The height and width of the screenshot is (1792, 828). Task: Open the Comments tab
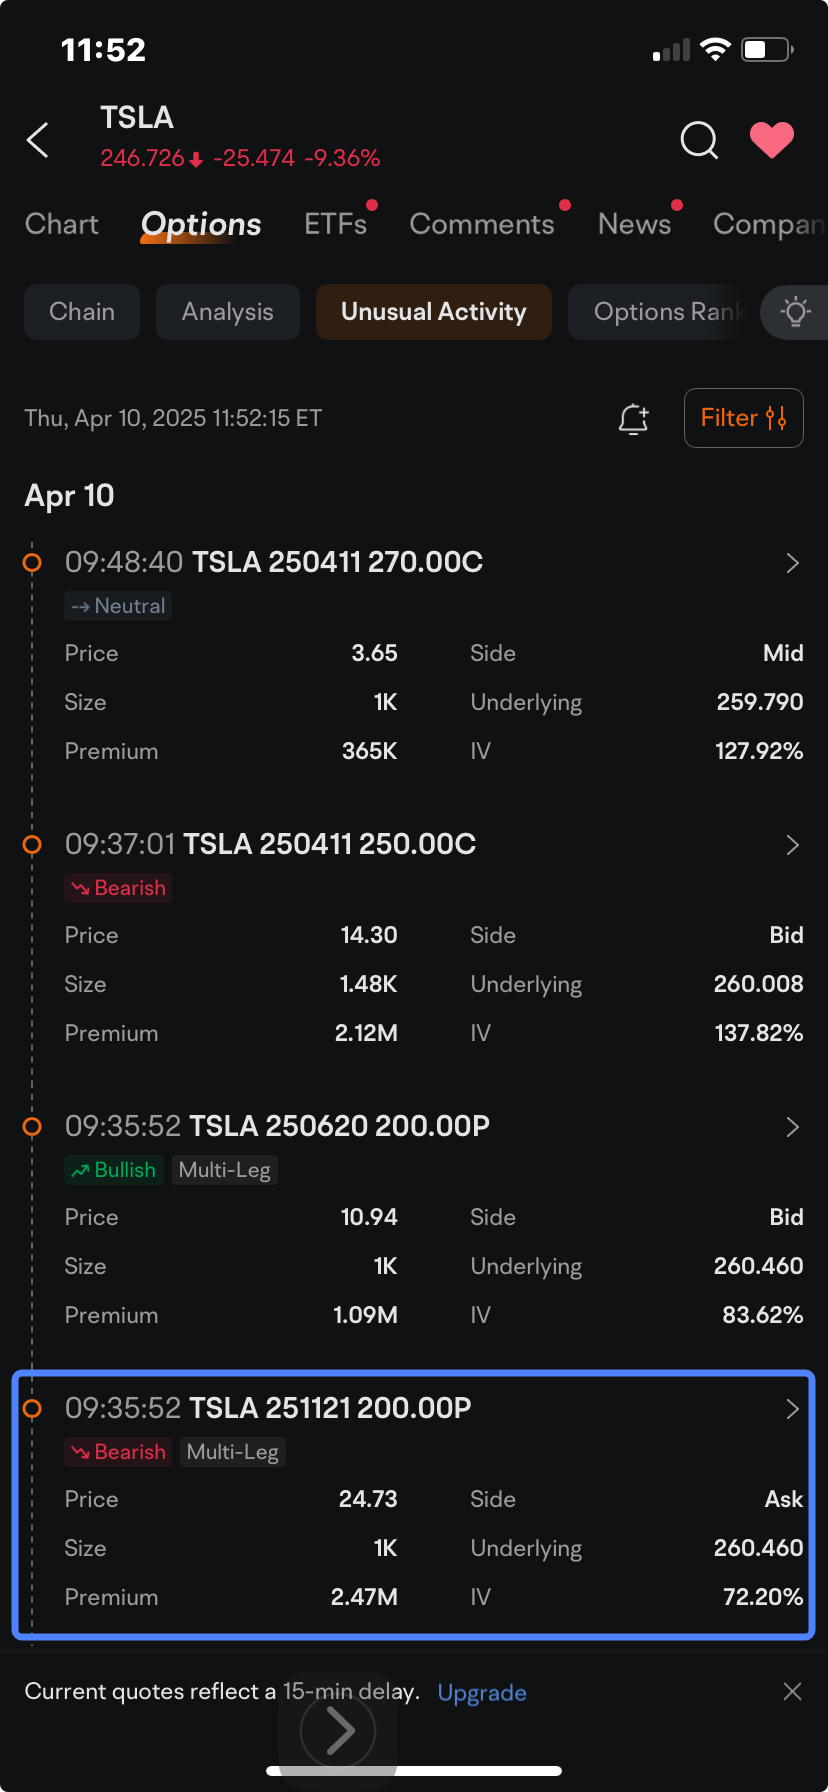482,224
